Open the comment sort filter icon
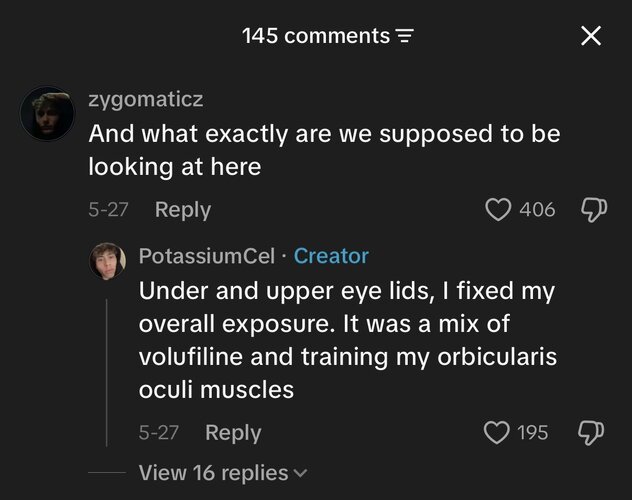632x500 pixels. tap(405, 36)
